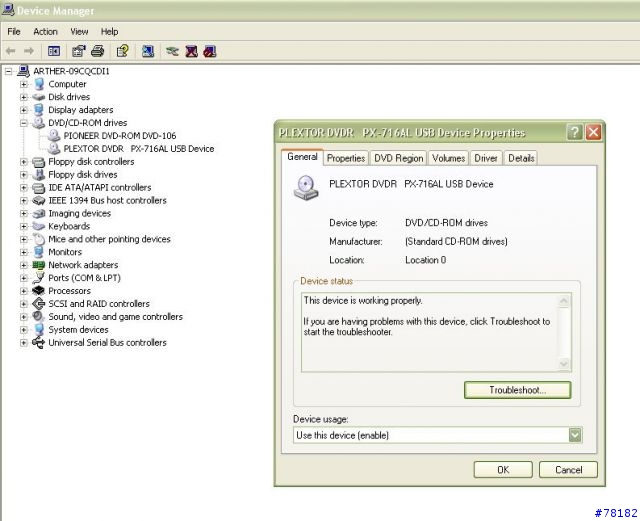Screen dimensions: 640x521
Task: Click the Troubleshoot button
Action: (x=518, y=390)
